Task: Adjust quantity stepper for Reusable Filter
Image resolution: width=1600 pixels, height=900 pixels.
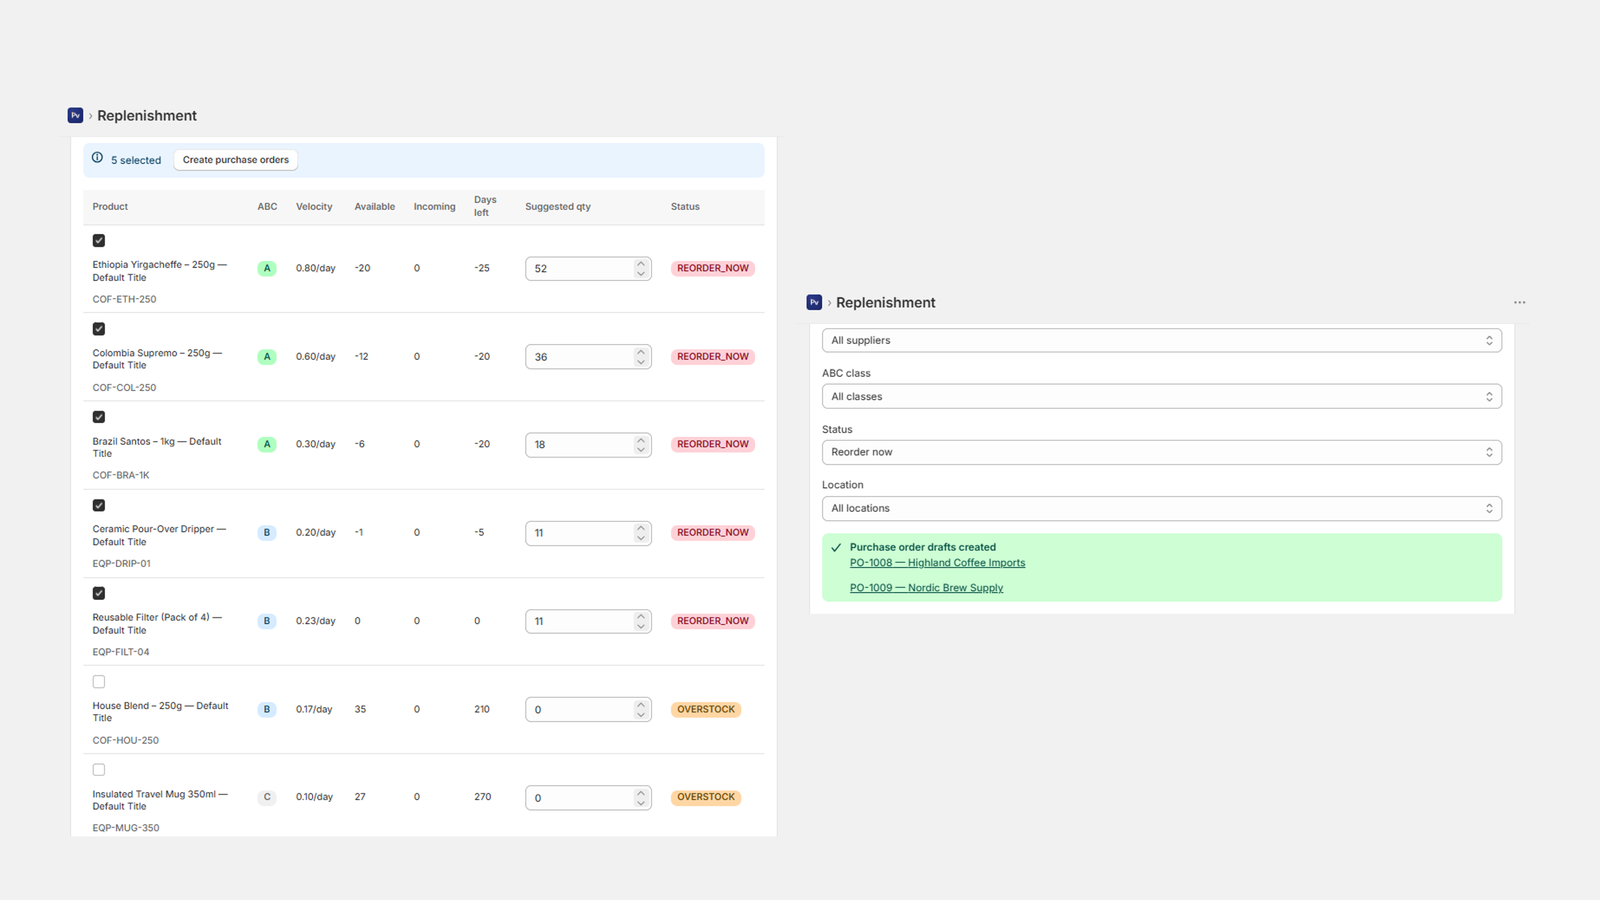Action: click(x=641, y=621)
